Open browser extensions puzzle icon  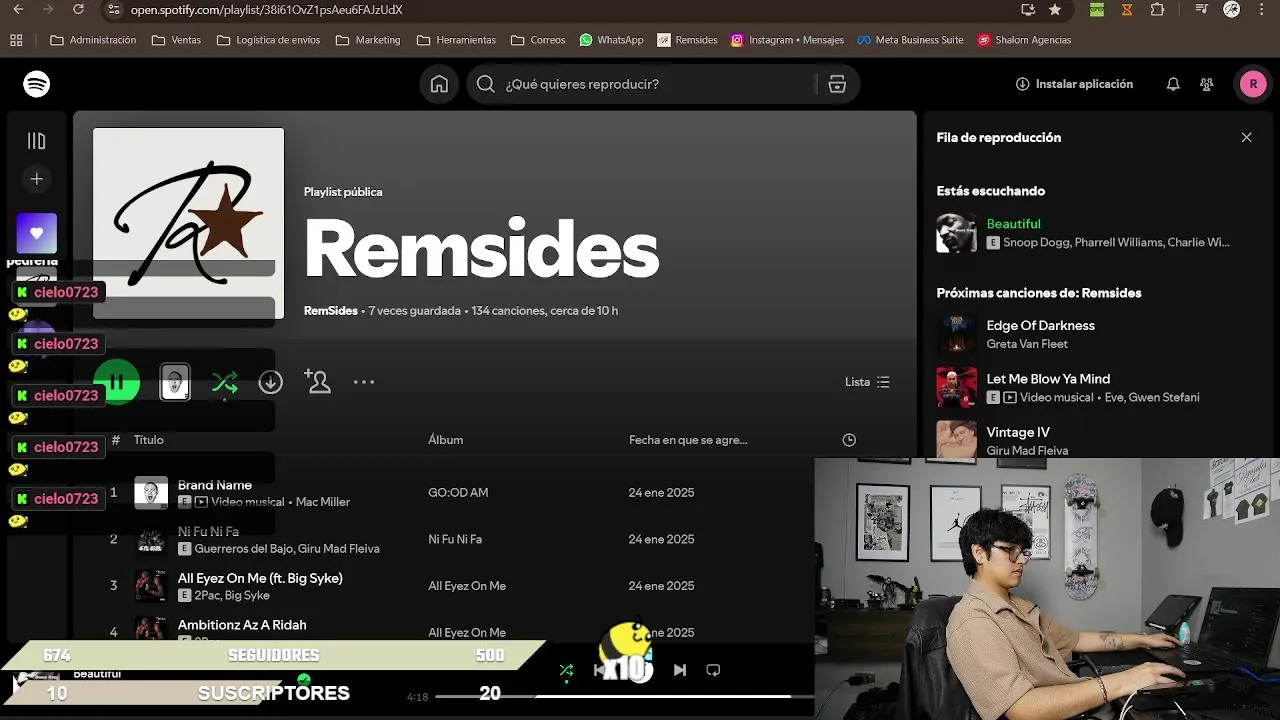(x=1158, y=10)
